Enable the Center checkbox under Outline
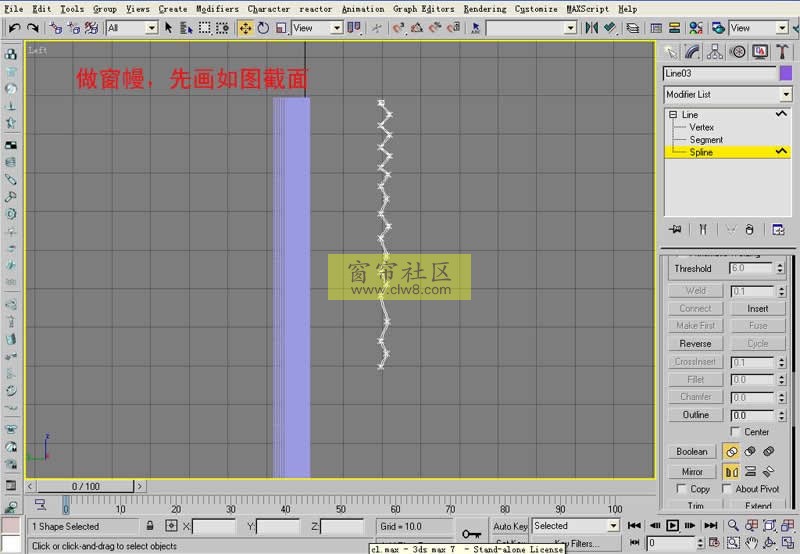The height and width of the screenshot is (554, 800). click(x=735, y=432)
